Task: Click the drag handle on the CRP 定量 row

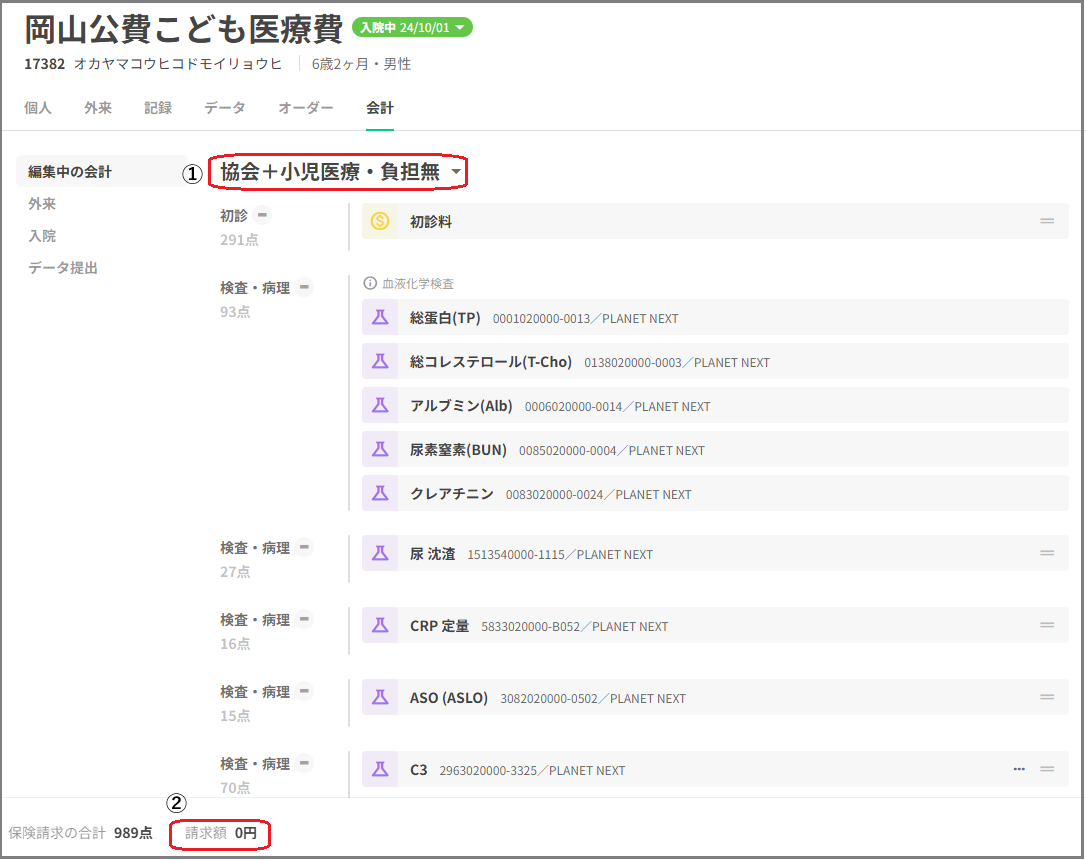Action: point(1047,625)
